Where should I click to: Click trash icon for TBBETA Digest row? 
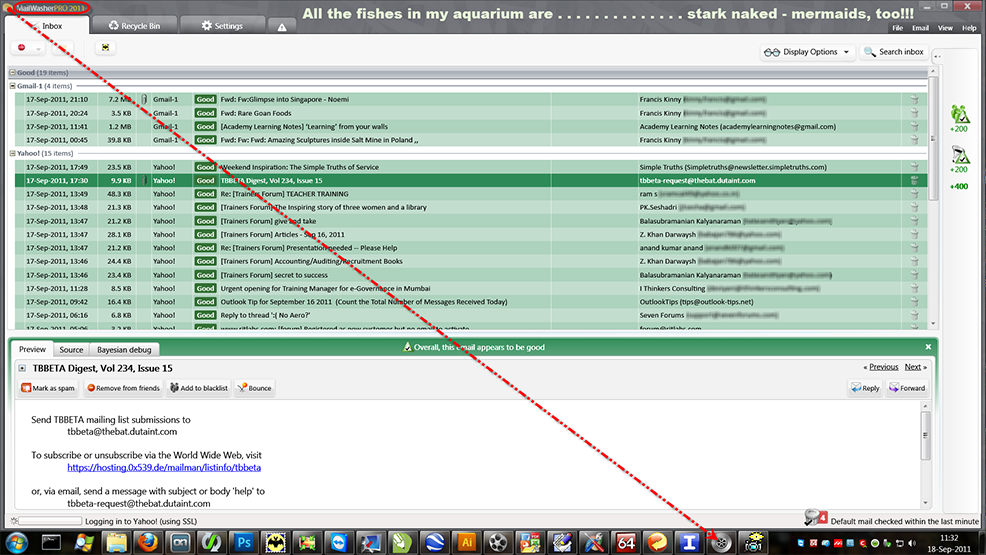[914, 180]
